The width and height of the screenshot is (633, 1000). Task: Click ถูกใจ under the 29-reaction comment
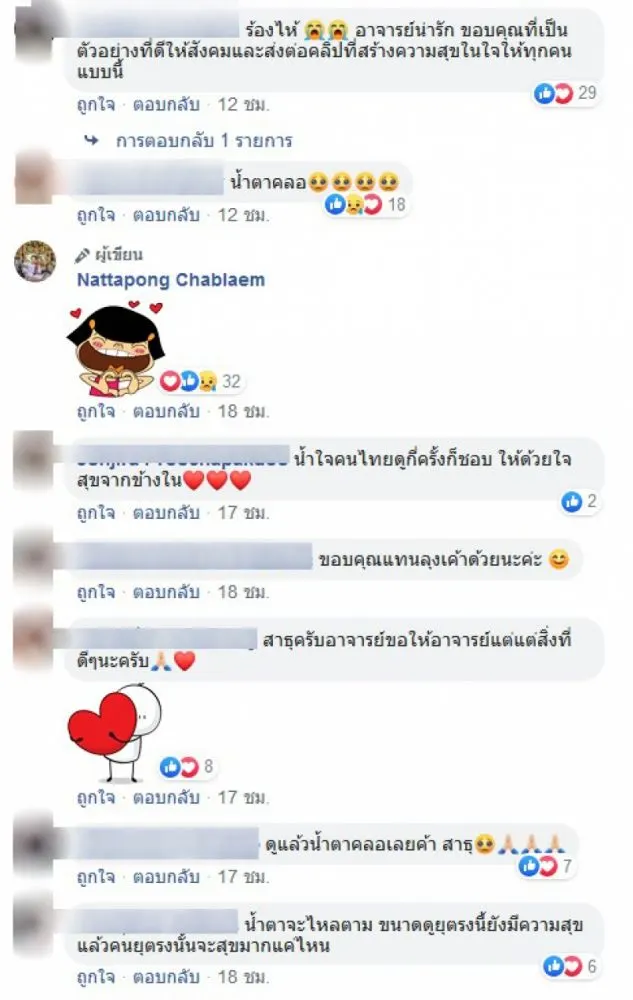tap(96, 105)
